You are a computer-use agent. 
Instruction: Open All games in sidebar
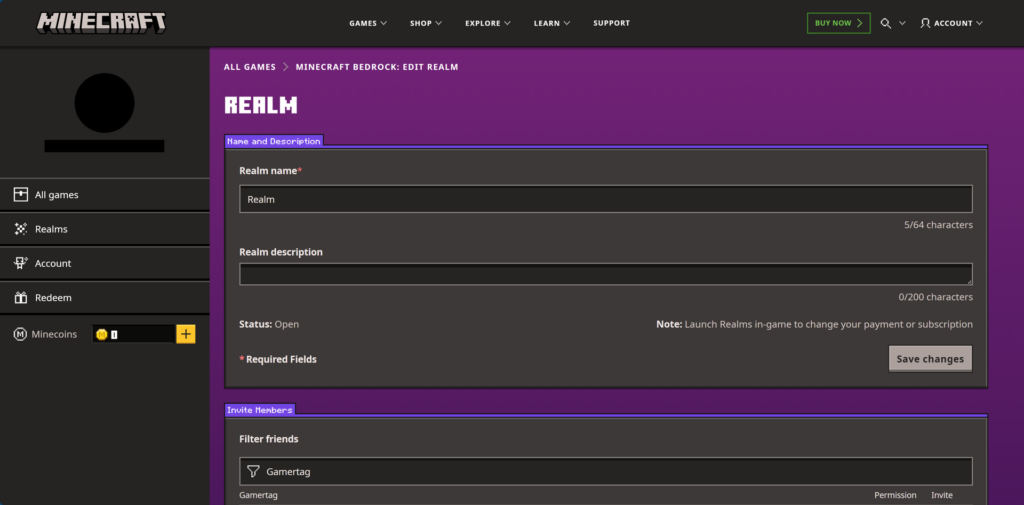104,195
